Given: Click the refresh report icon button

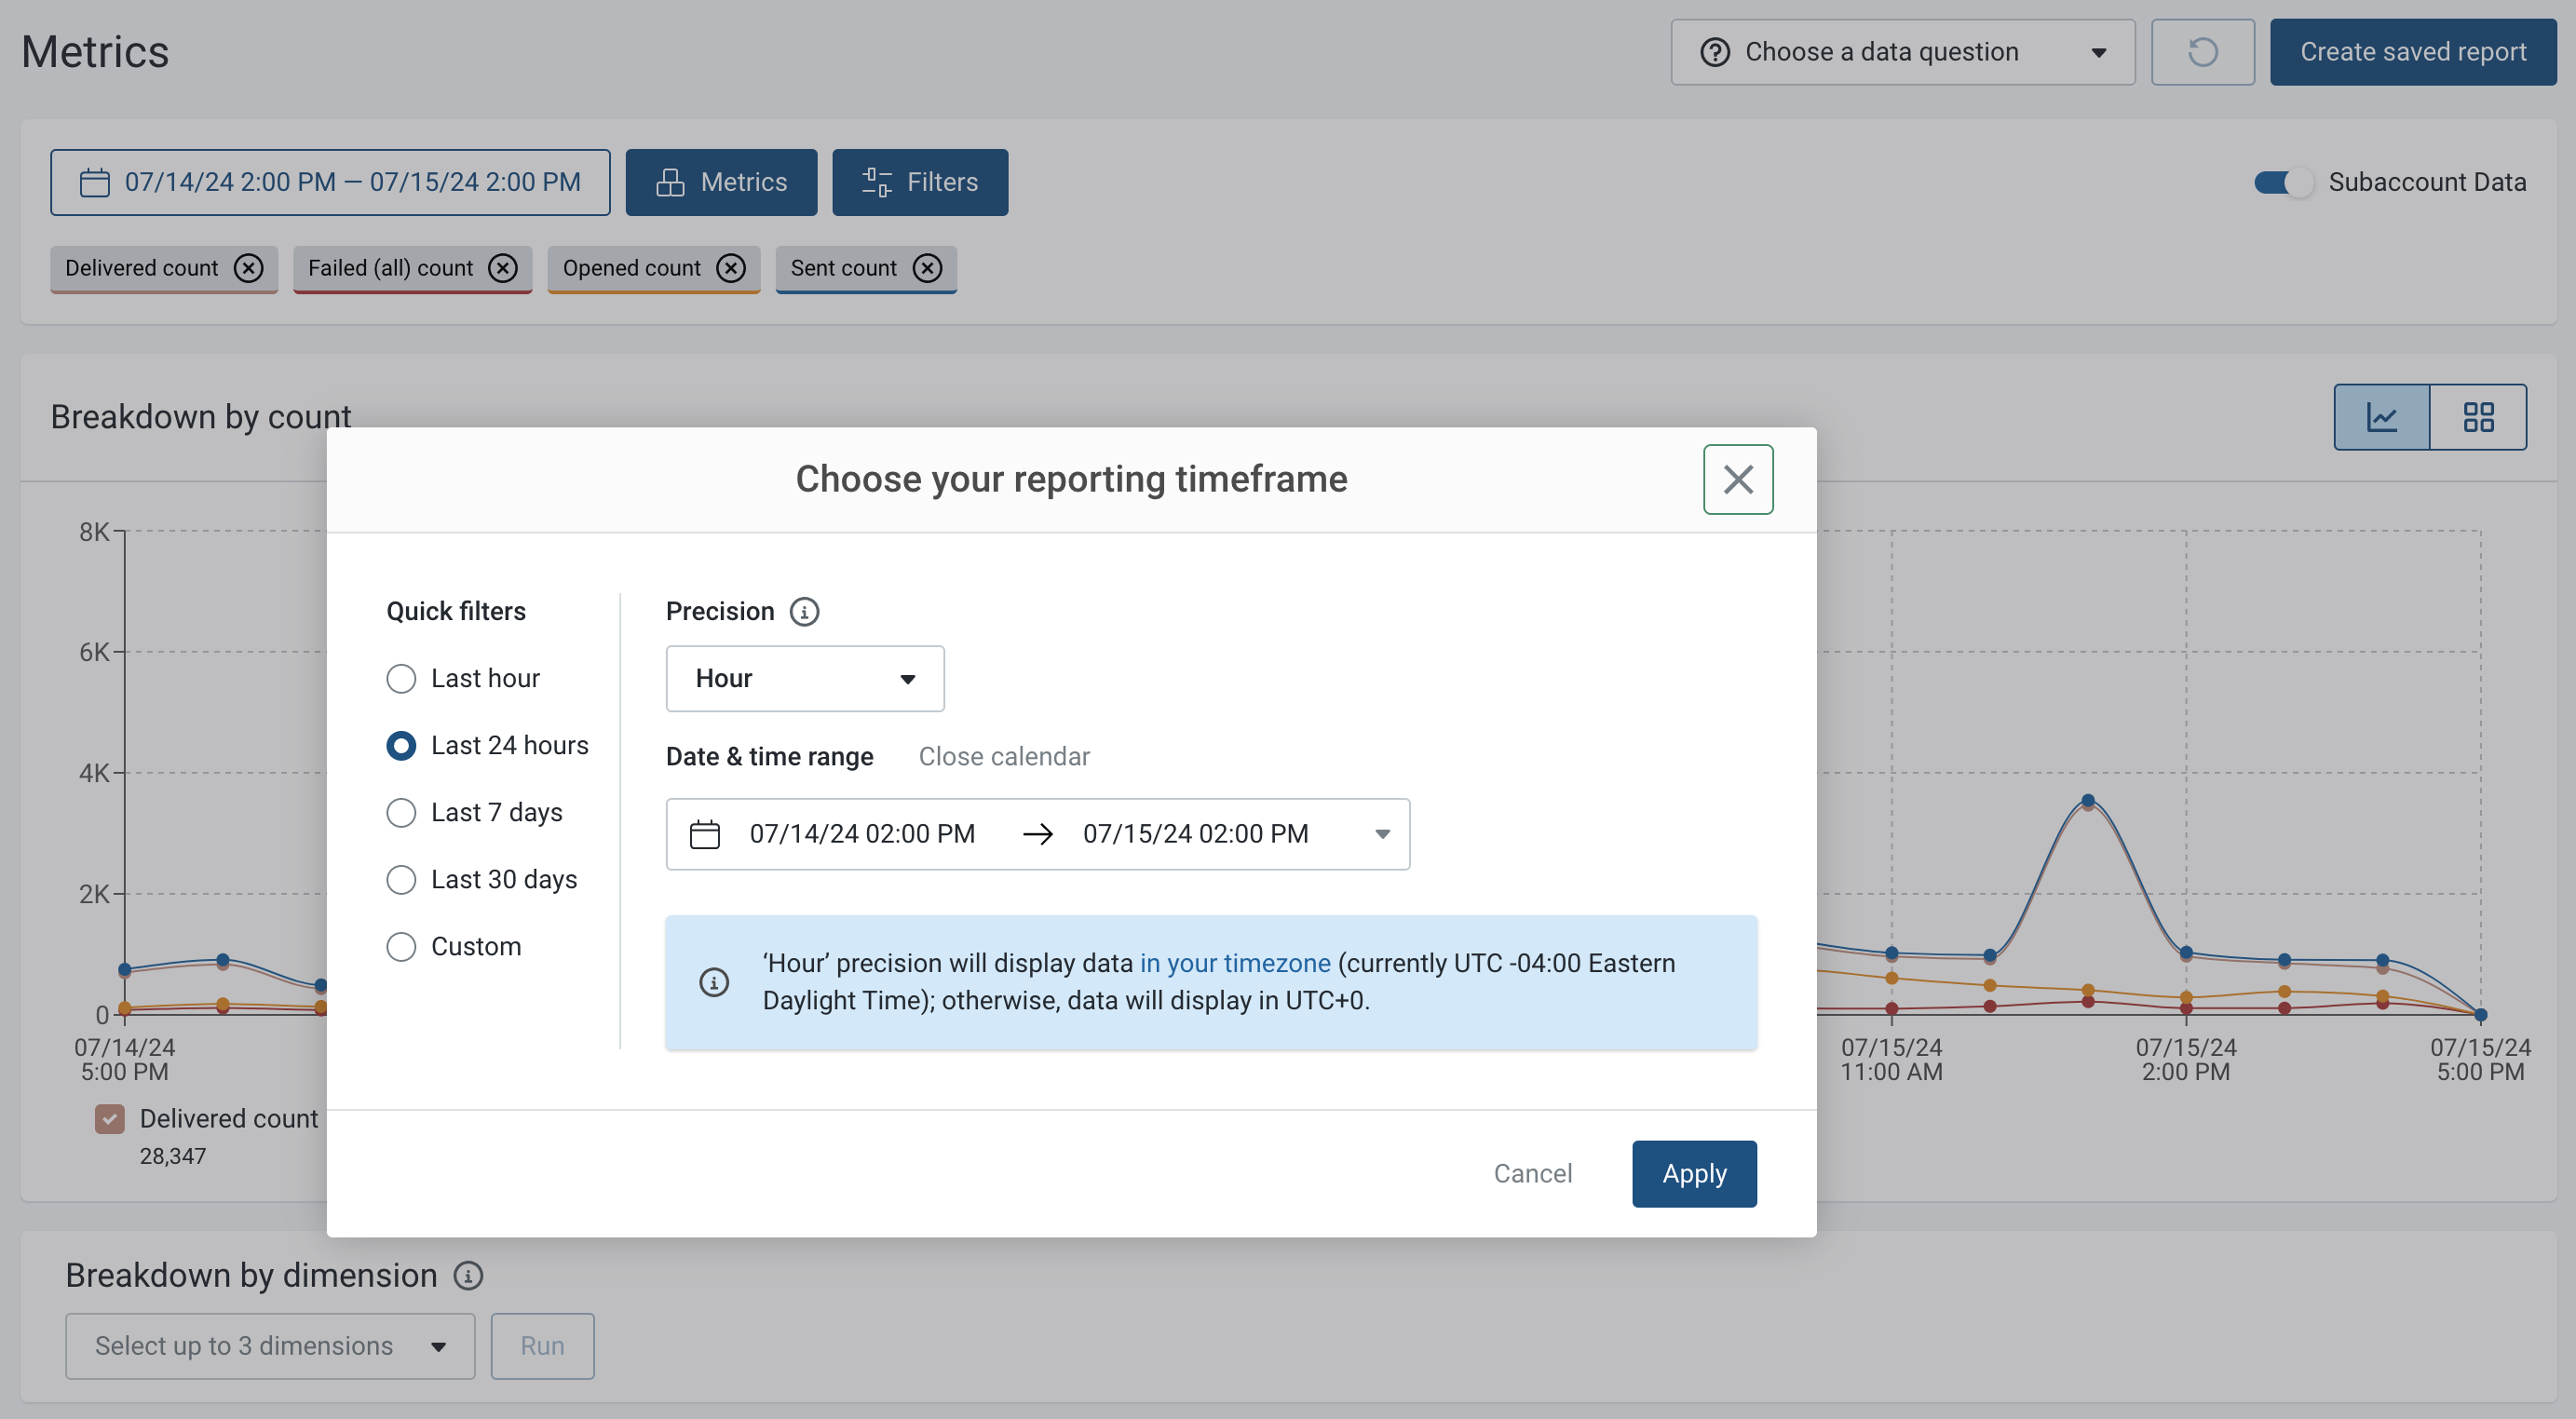Looking at the screenshot, I should (x=2203, y=52).
